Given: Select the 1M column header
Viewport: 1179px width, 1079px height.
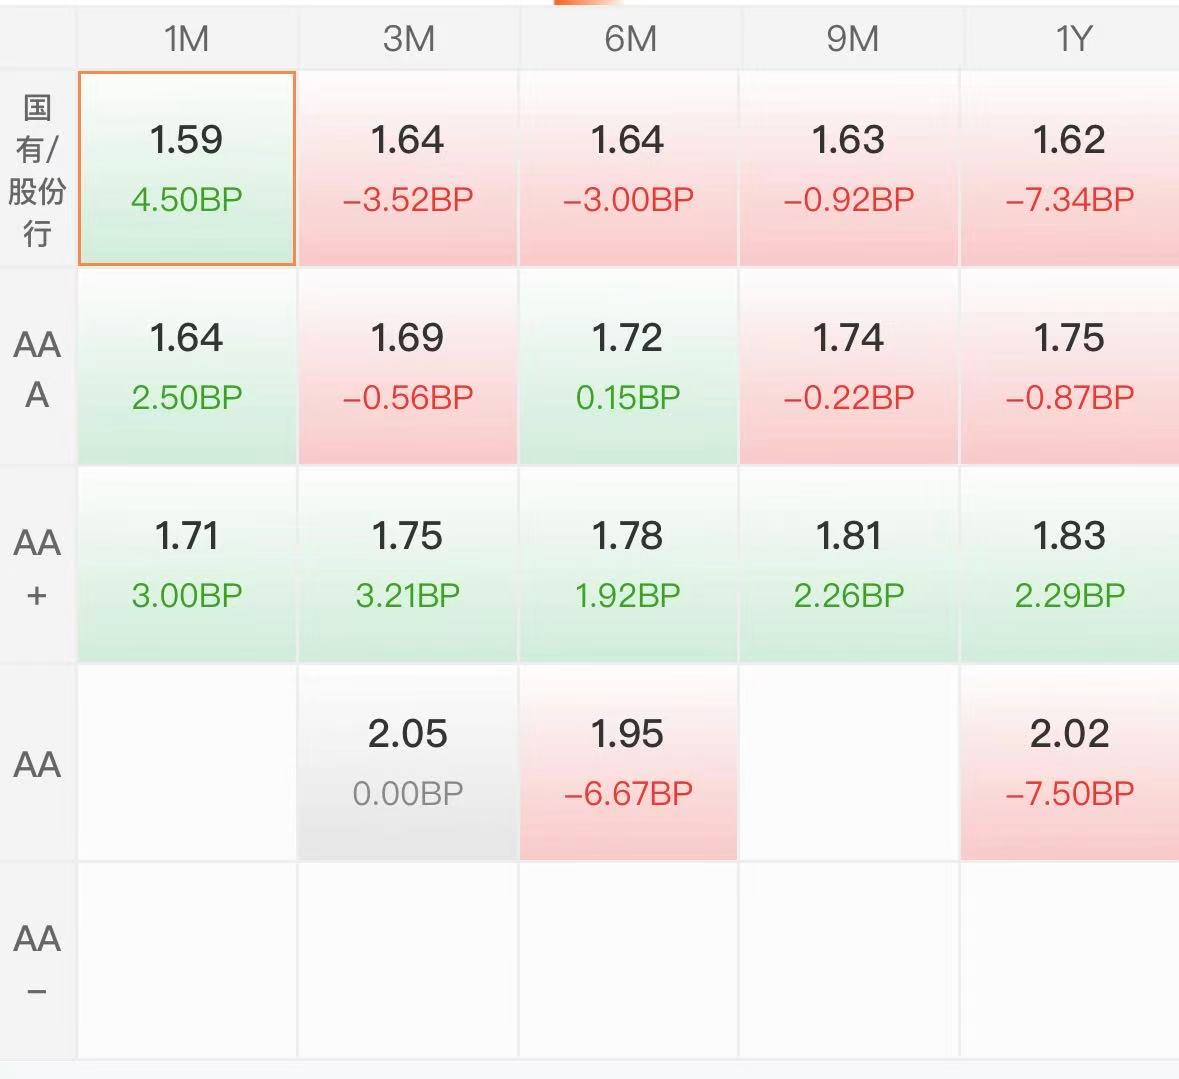Looking at the screenshot, I should tap(186, 38).
